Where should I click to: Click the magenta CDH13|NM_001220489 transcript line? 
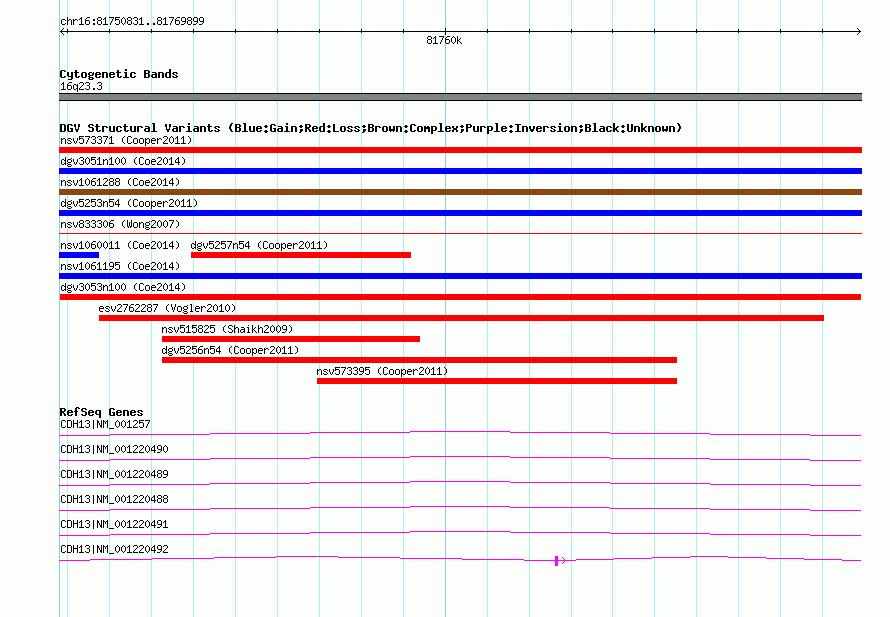click(460, 484)
